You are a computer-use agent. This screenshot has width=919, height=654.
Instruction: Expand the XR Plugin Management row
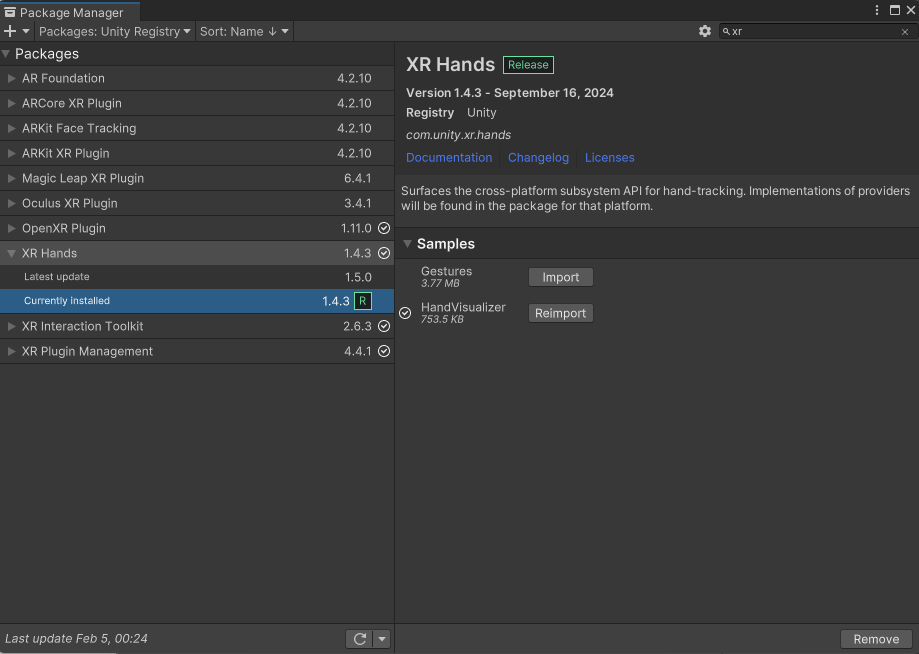coord(11,352)
